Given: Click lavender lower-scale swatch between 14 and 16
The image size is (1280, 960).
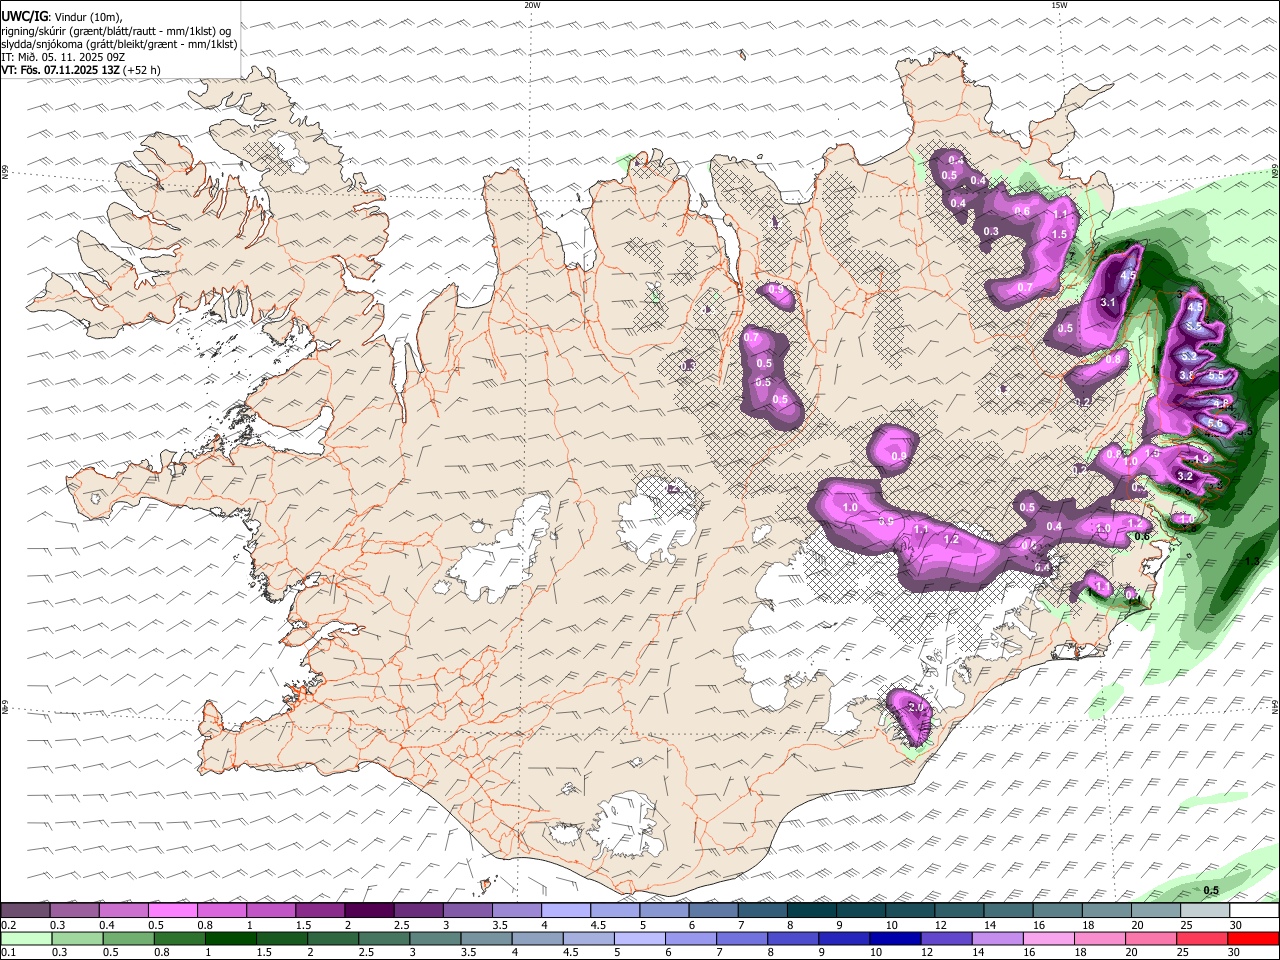Looking at the screenshot, I should (998, 938).
